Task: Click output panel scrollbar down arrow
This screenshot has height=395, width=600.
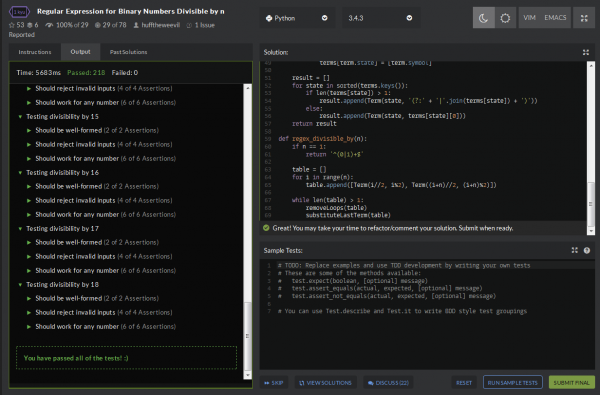Action: pyautogui.click(x=248, y=375)
